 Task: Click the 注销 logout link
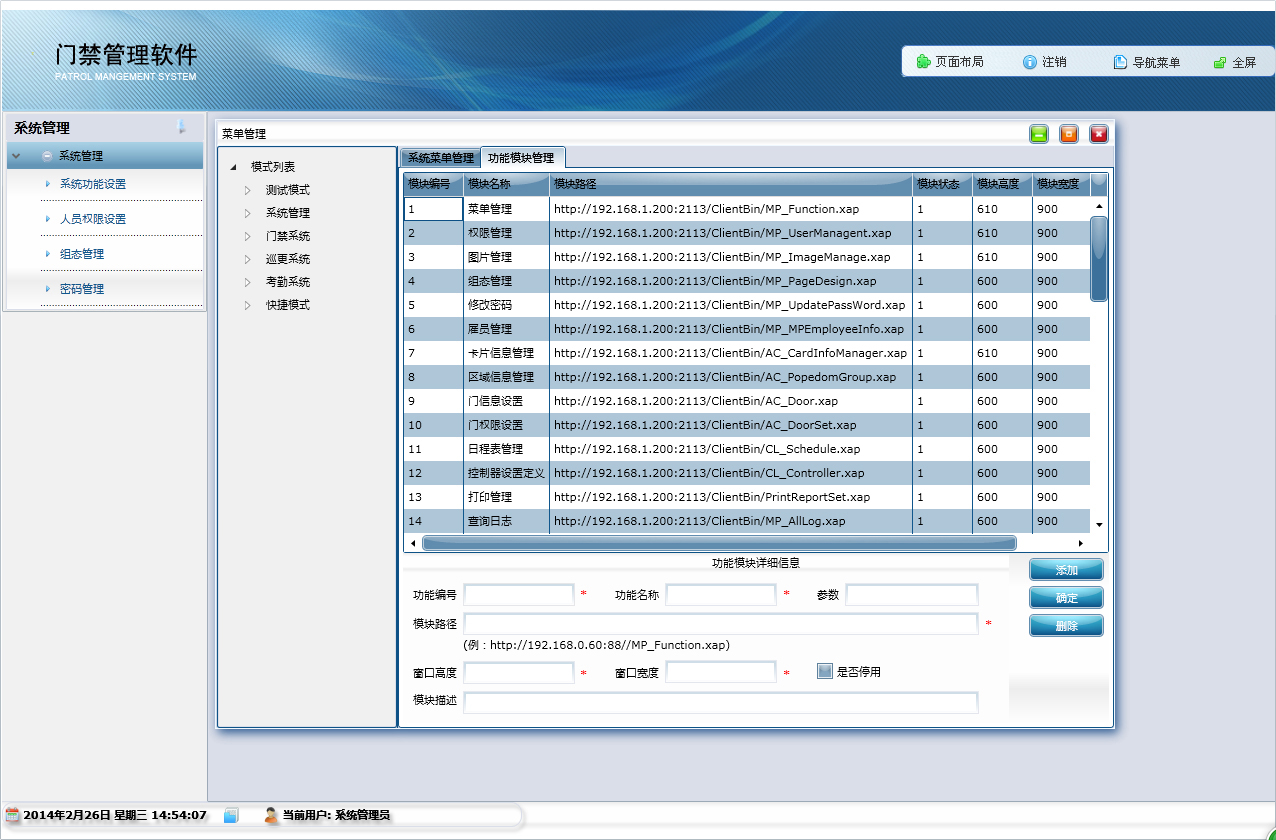pyautogui.click(x=1054, y=62)
